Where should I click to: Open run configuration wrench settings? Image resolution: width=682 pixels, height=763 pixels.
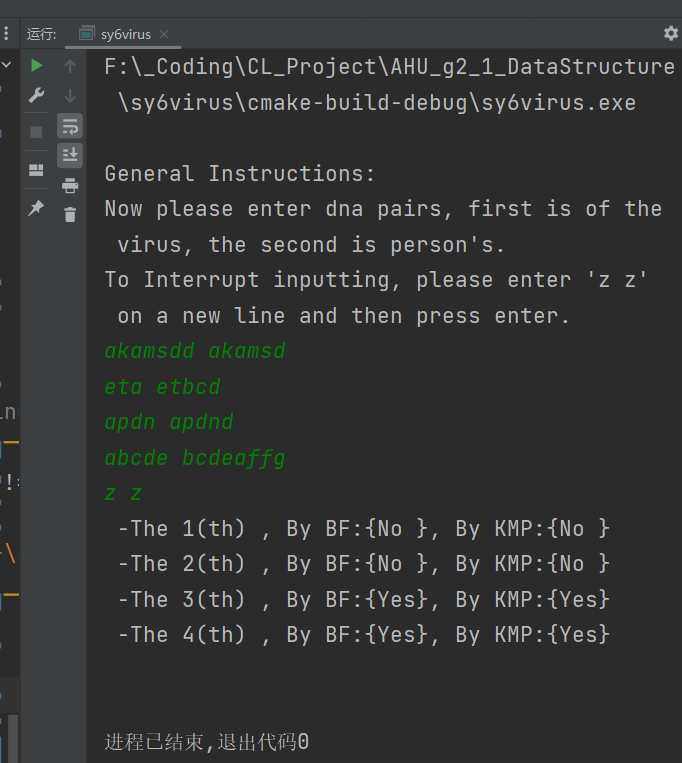36,96
